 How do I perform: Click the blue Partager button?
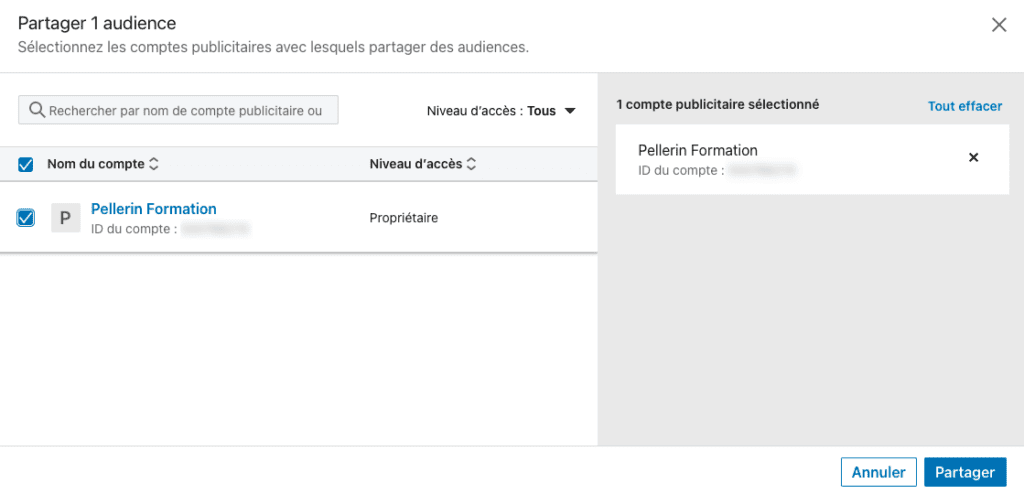964,472
